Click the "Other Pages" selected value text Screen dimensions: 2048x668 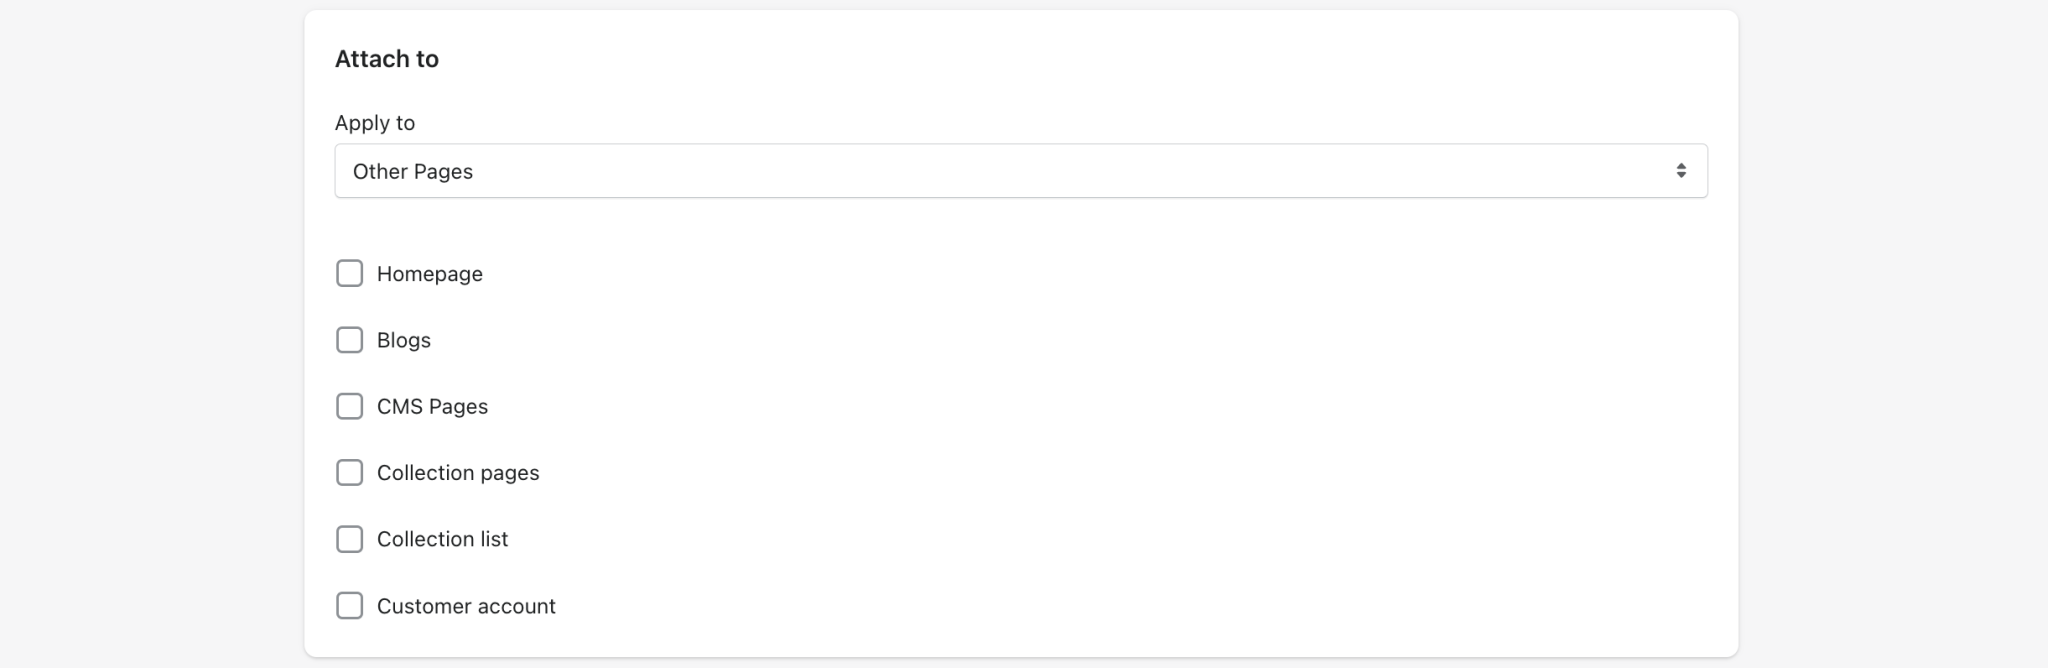pos(412,171)
